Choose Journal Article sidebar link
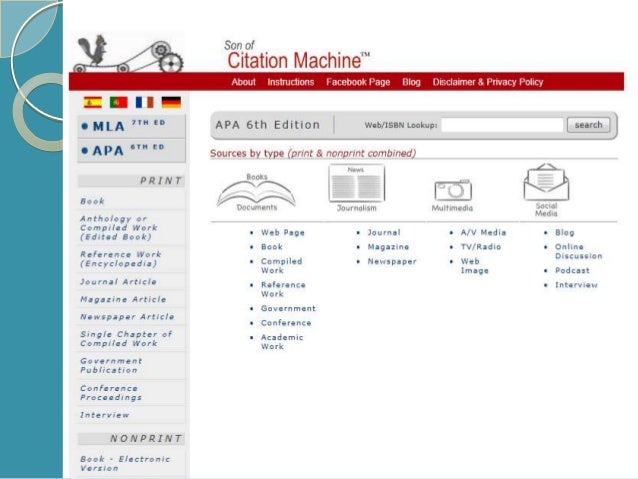This screenshot has width=638, height=479. click(118, 282)
